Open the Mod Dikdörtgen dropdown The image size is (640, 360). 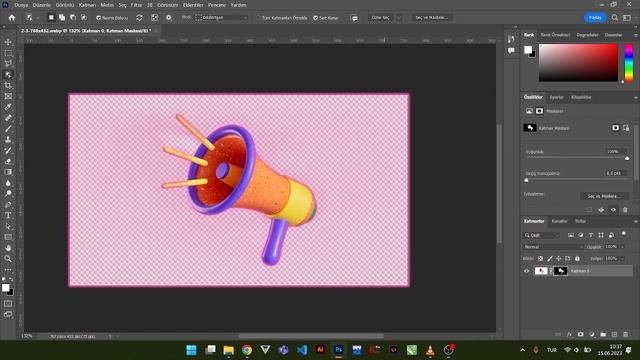(222, 18)
